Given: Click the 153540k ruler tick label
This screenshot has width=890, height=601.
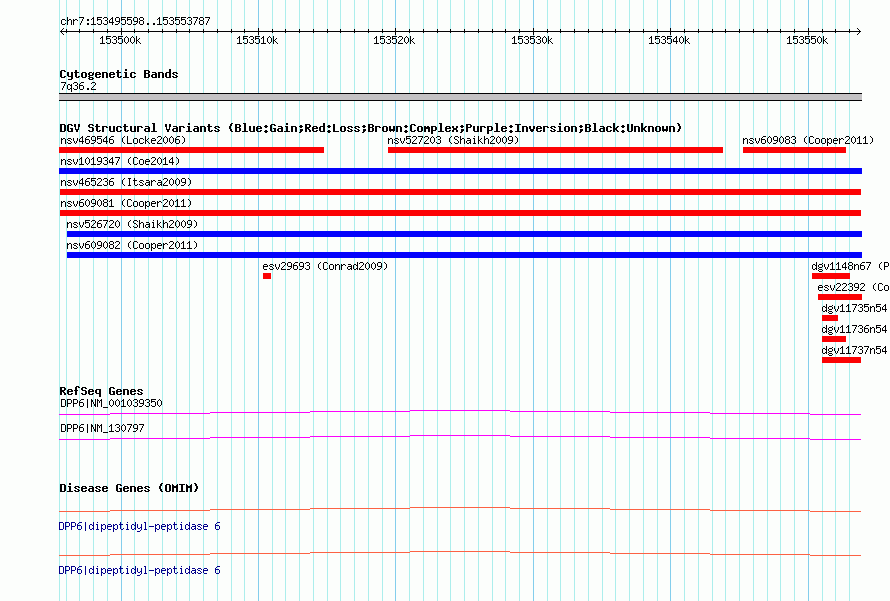Looking at the screenshot, I should [669, 40].
